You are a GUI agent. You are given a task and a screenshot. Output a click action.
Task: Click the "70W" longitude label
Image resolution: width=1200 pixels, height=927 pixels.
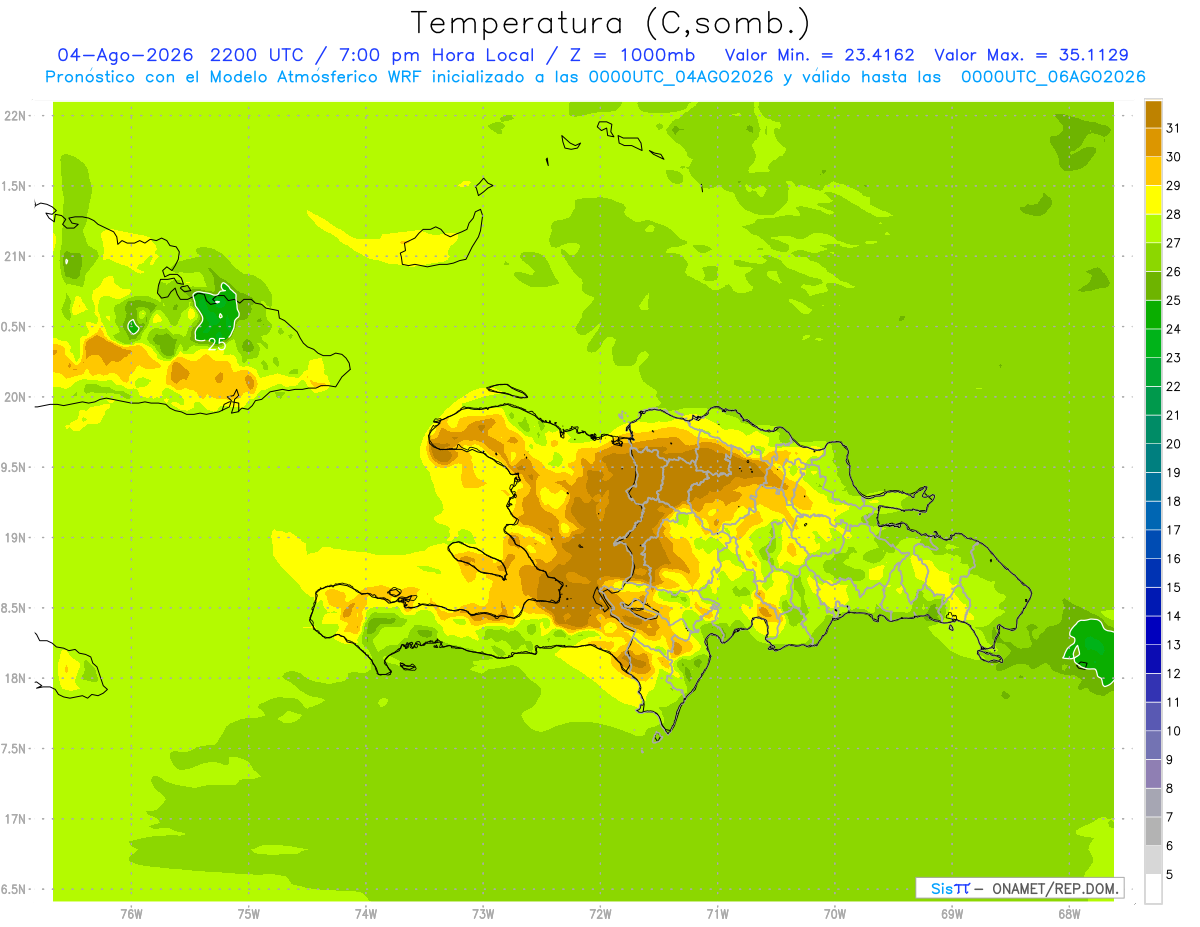click(835, 914)
